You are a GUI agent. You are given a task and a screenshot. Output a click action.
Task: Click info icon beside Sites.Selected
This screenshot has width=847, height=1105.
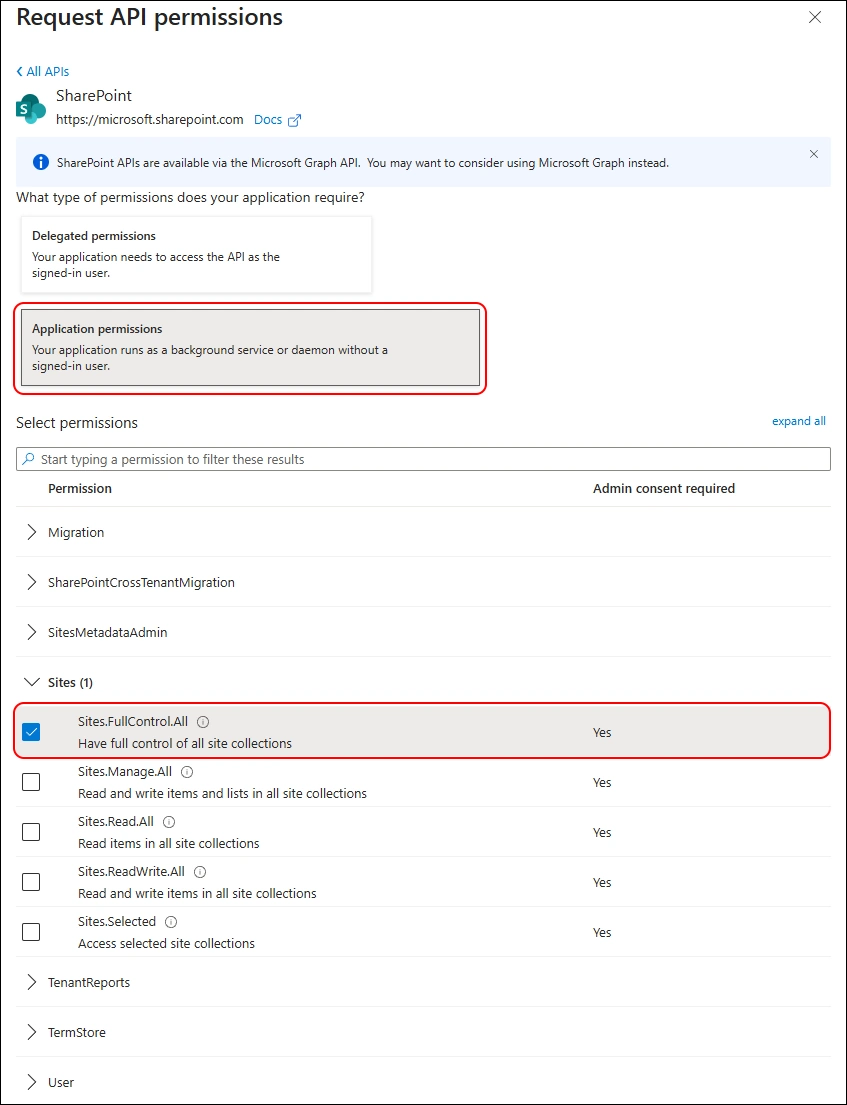(171, 922)
